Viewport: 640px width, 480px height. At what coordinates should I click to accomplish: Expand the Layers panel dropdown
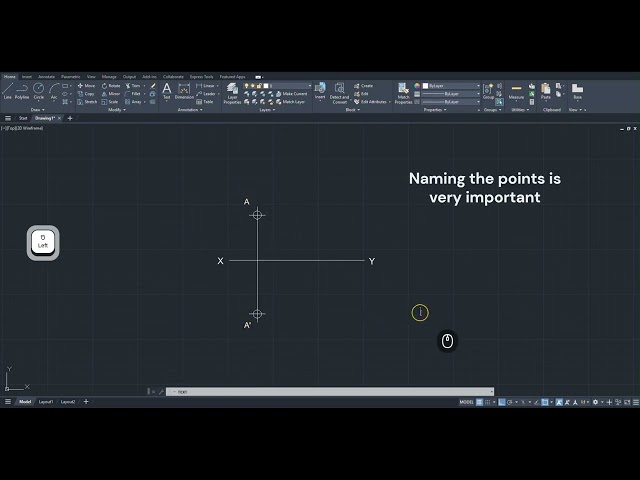pyautogui.click(x=268, y=110)
